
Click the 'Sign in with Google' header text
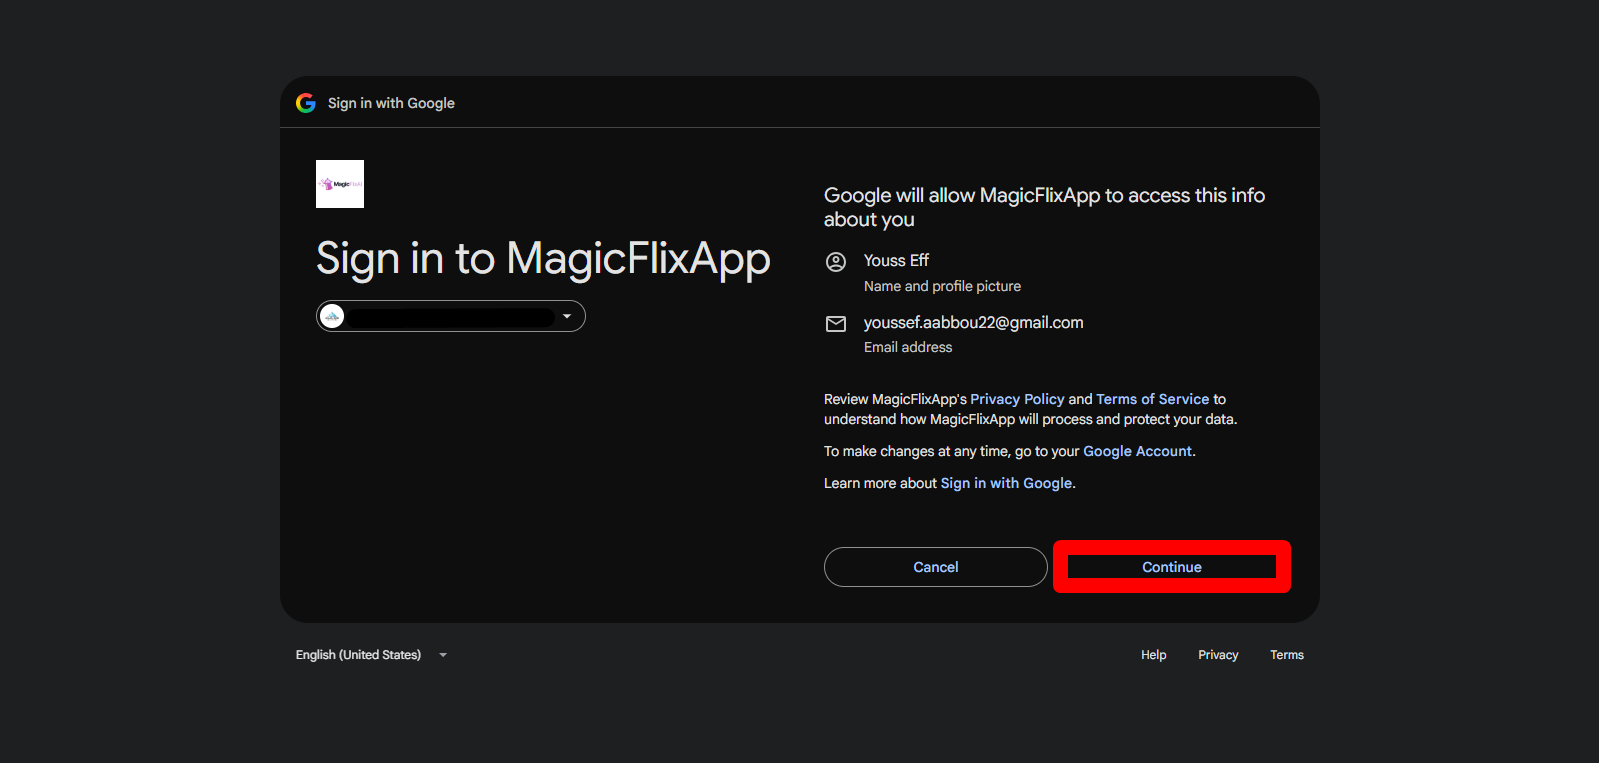pos(391,103)
